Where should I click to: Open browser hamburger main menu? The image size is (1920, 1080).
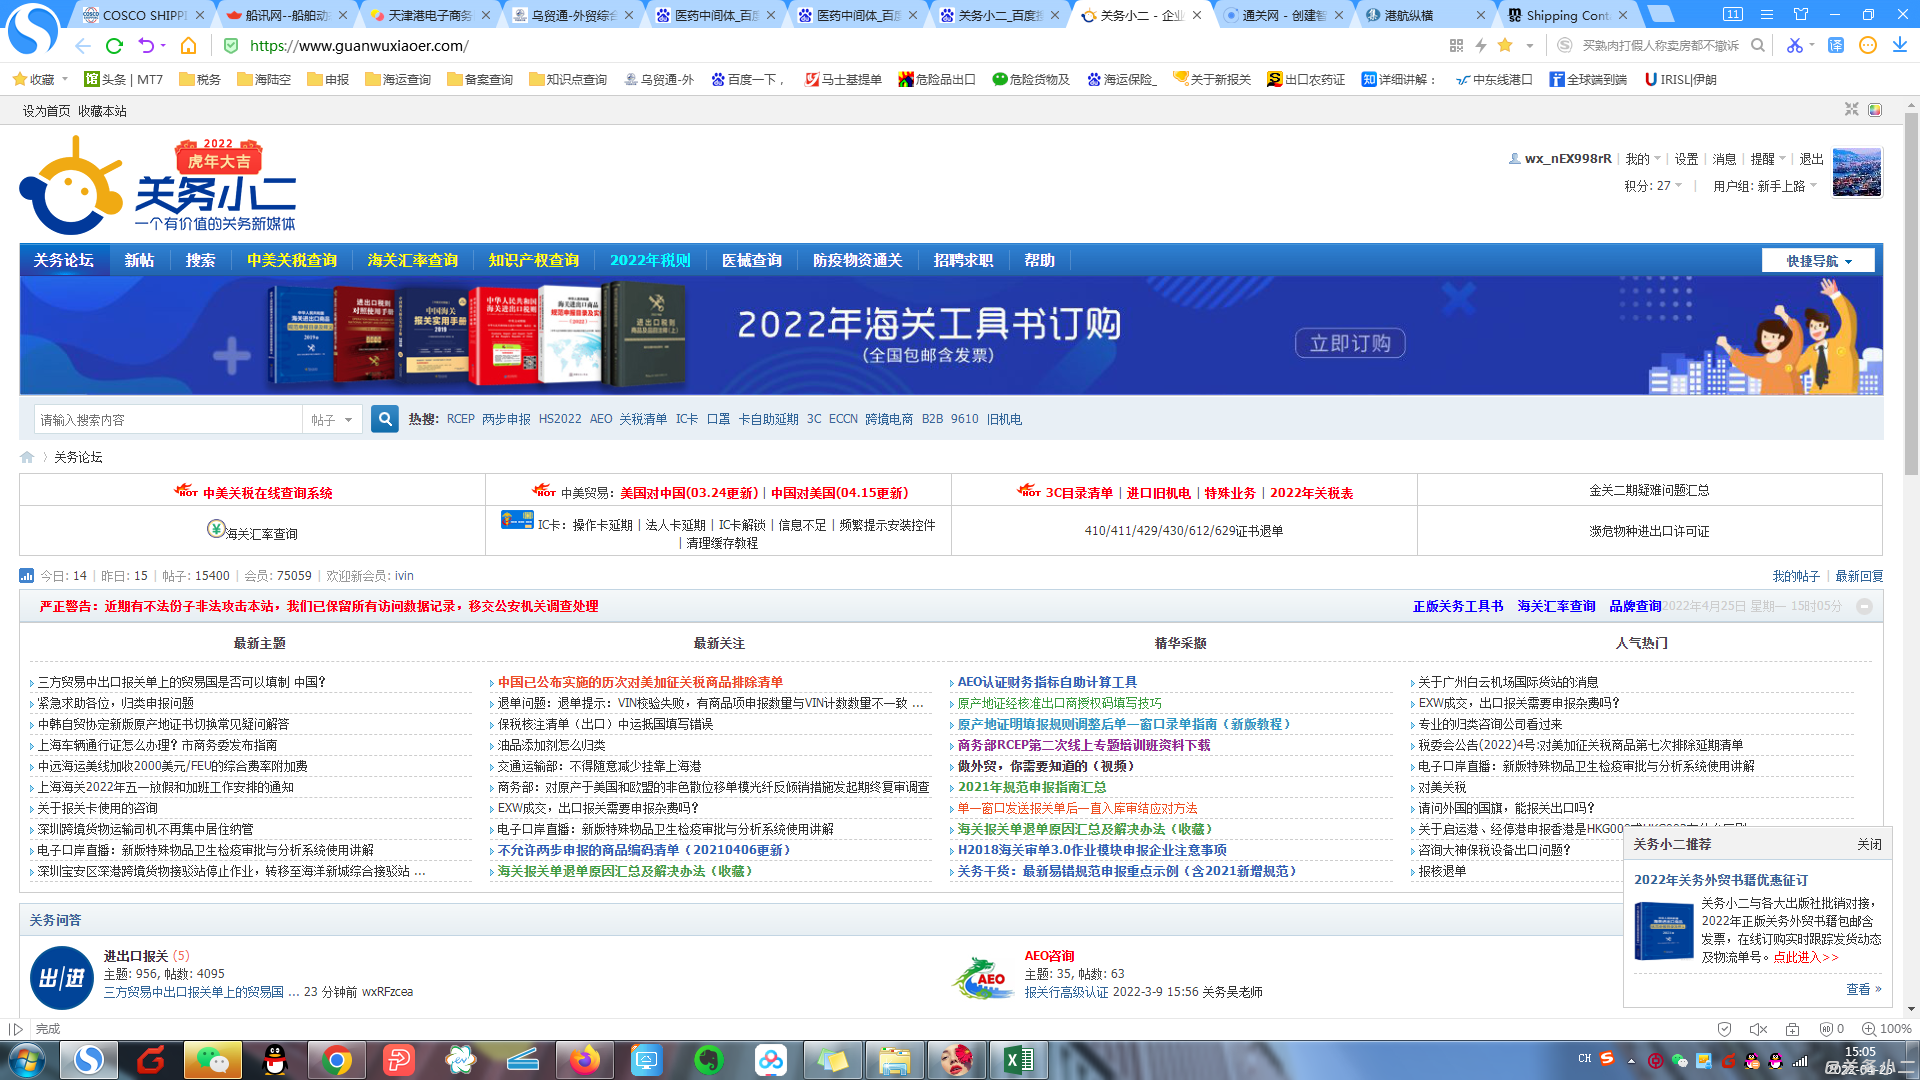coord(1767,14)
